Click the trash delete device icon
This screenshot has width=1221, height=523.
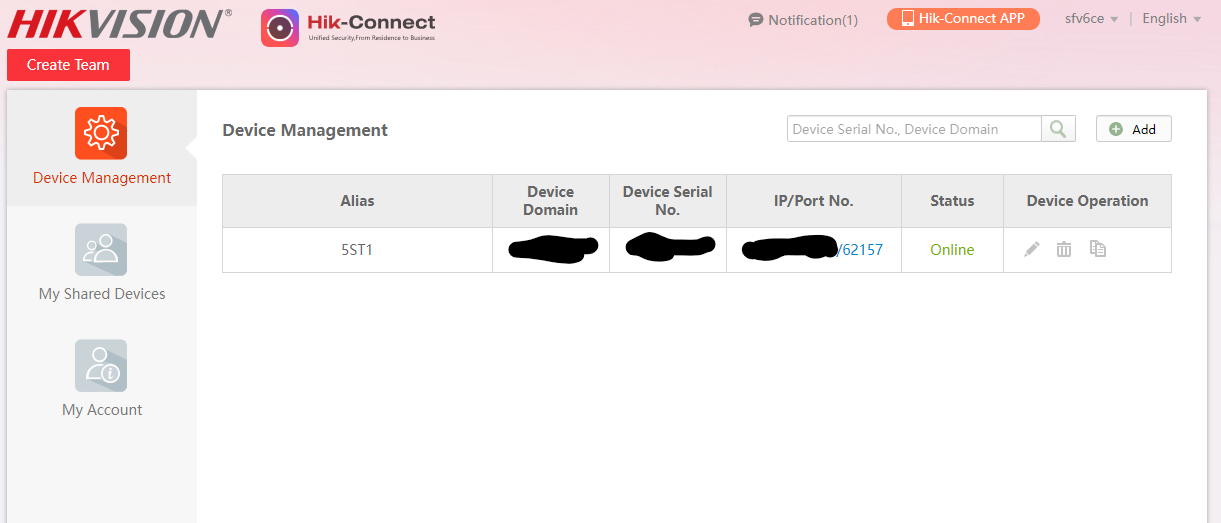(1064, 249)
